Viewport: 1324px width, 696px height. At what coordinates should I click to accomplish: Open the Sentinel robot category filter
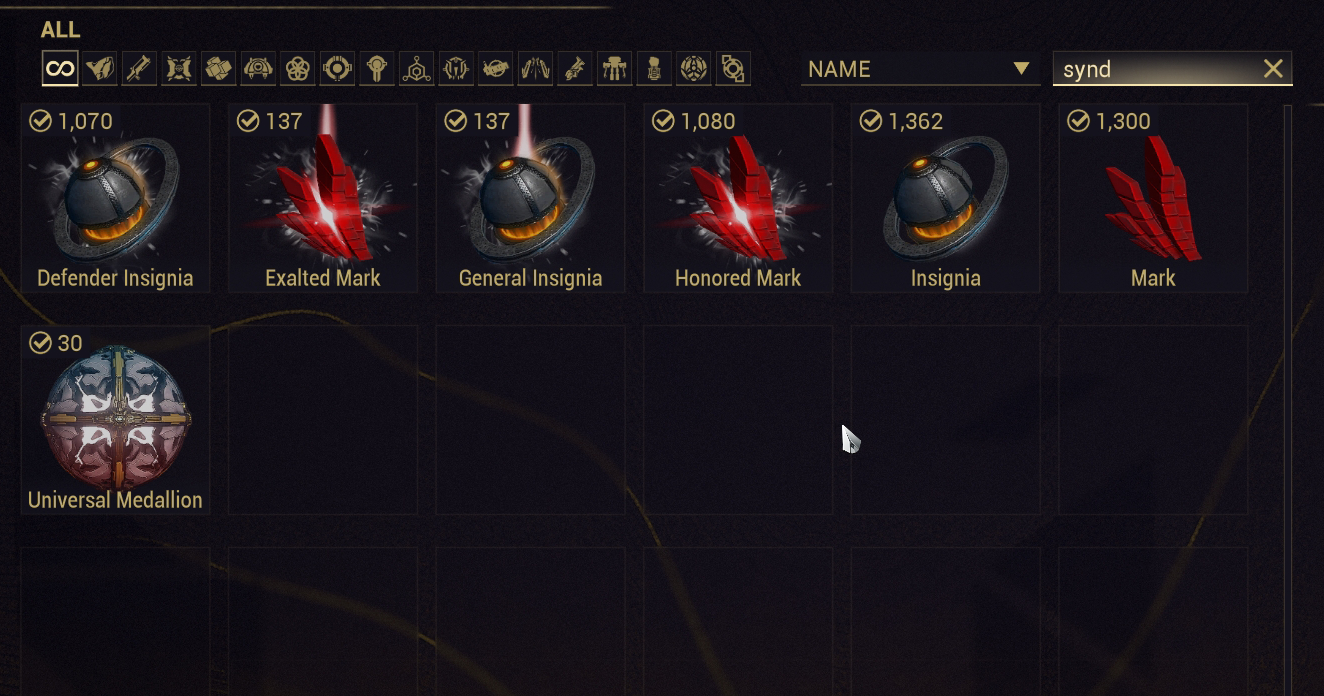tap(258, 69)
